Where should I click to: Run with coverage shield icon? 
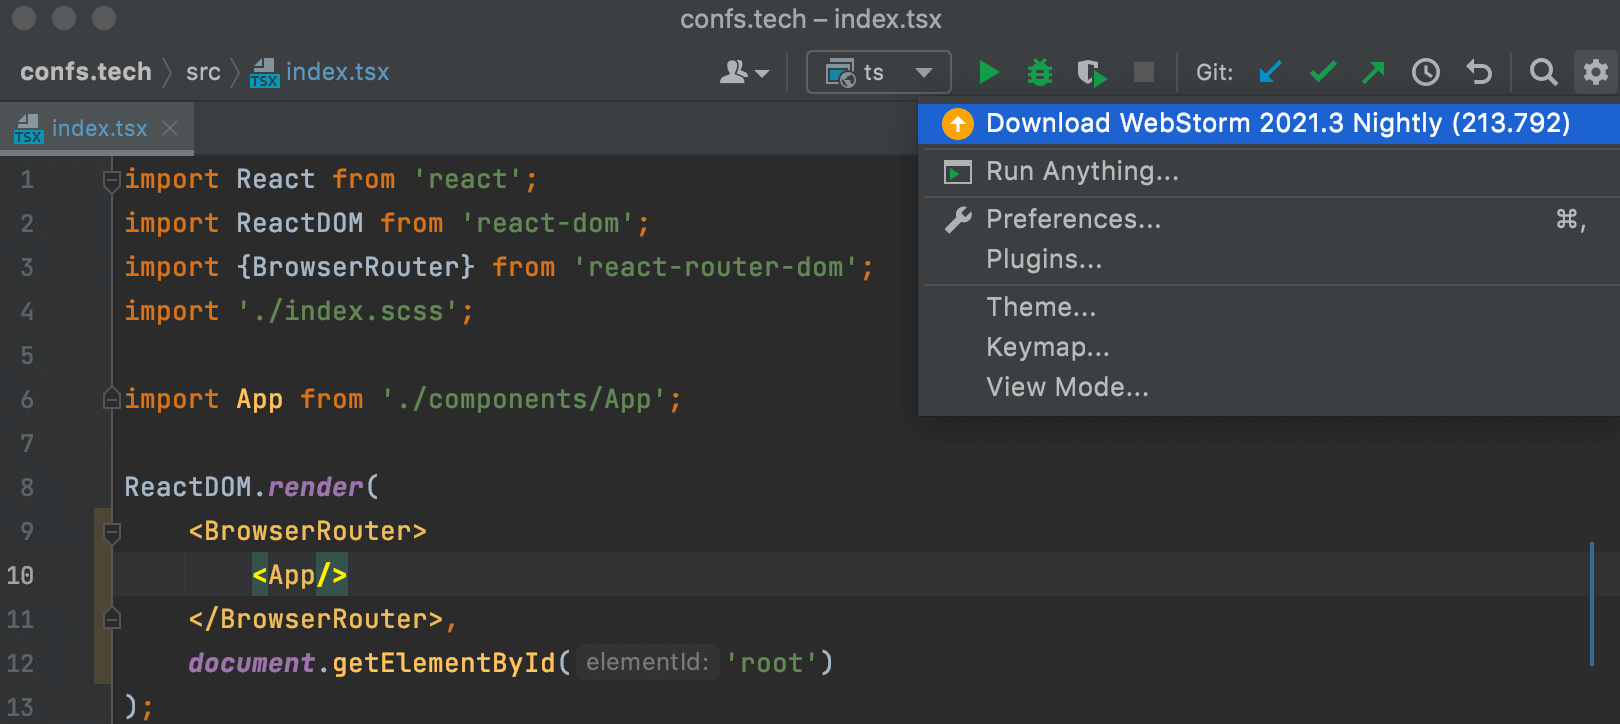point(1092,72)
